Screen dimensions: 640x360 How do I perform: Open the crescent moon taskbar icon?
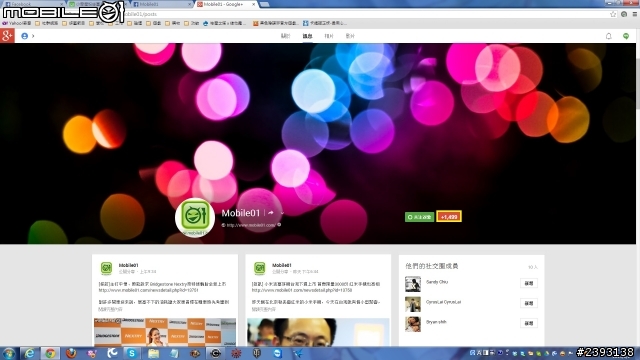coord(112,353)
